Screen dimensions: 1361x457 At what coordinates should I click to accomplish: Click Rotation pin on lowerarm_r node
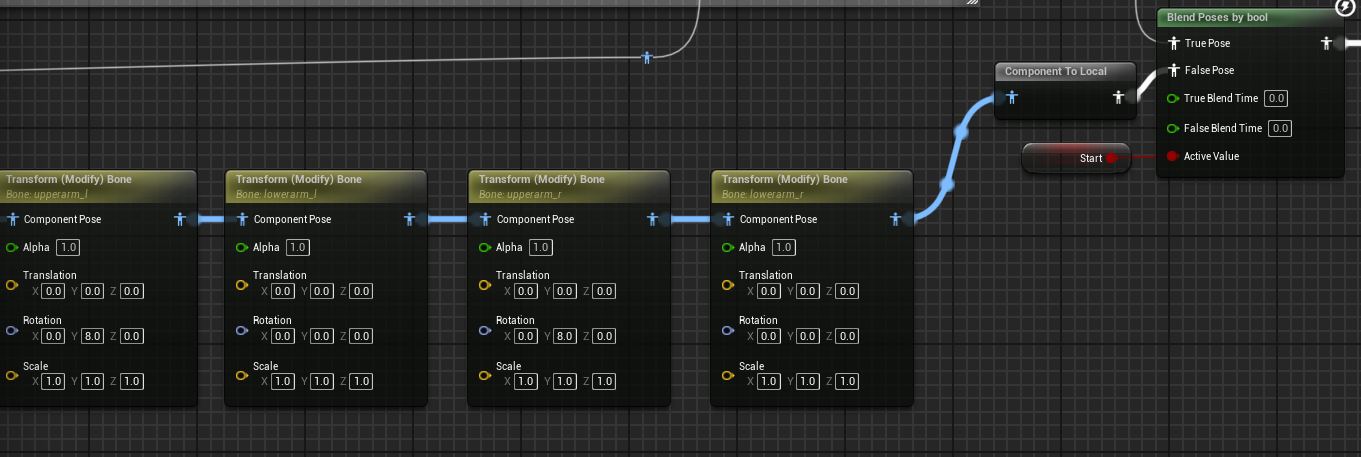pyautogui.click(x=728, y=330)
